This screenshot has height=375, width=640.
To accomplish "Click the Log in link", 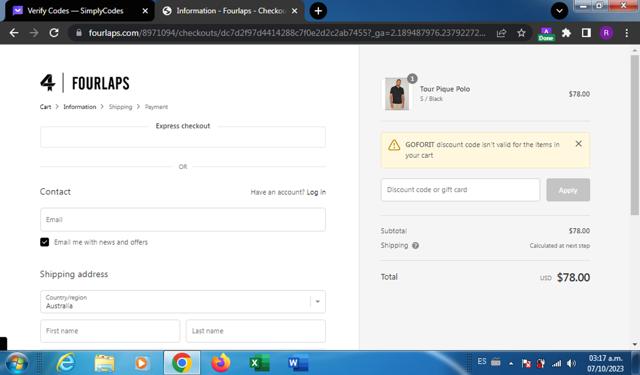I will coord(316,192).
